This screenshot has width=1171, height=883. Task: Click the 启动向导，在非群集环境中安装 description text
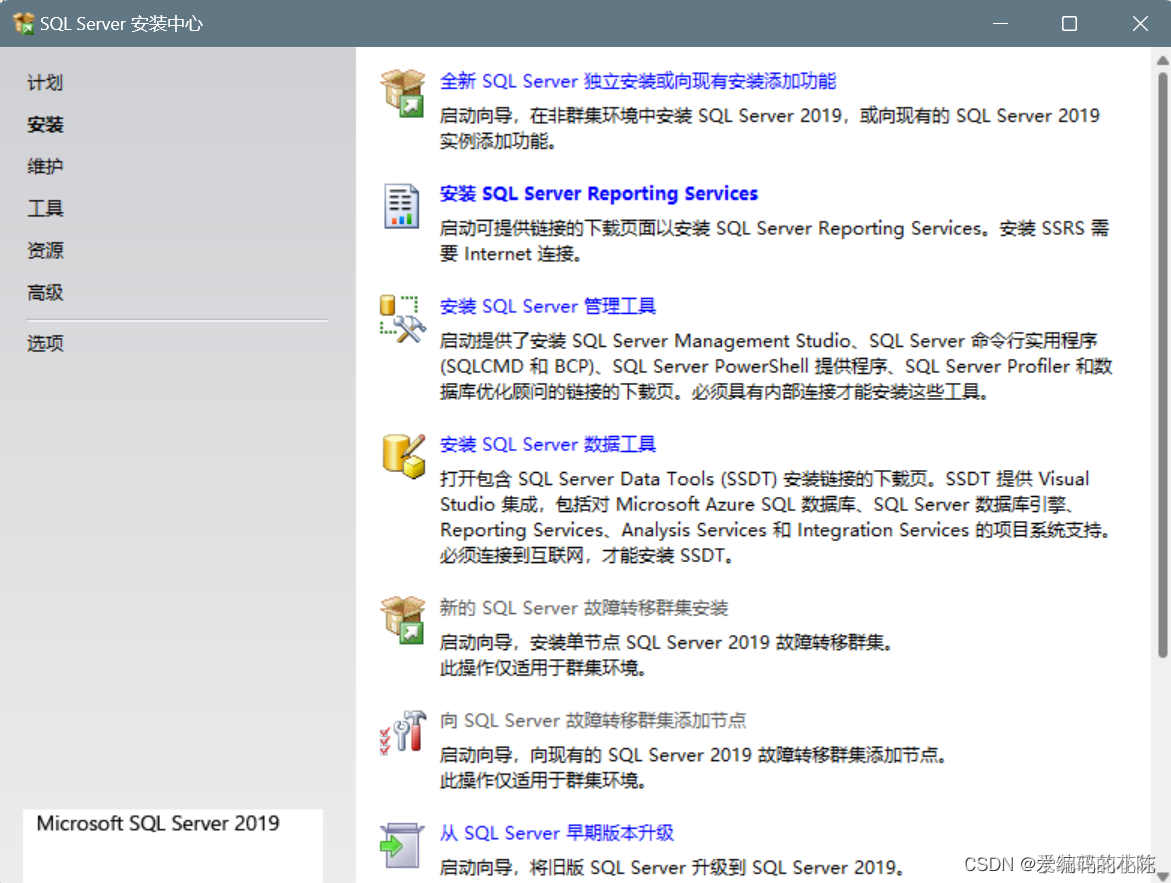(769, 128)
